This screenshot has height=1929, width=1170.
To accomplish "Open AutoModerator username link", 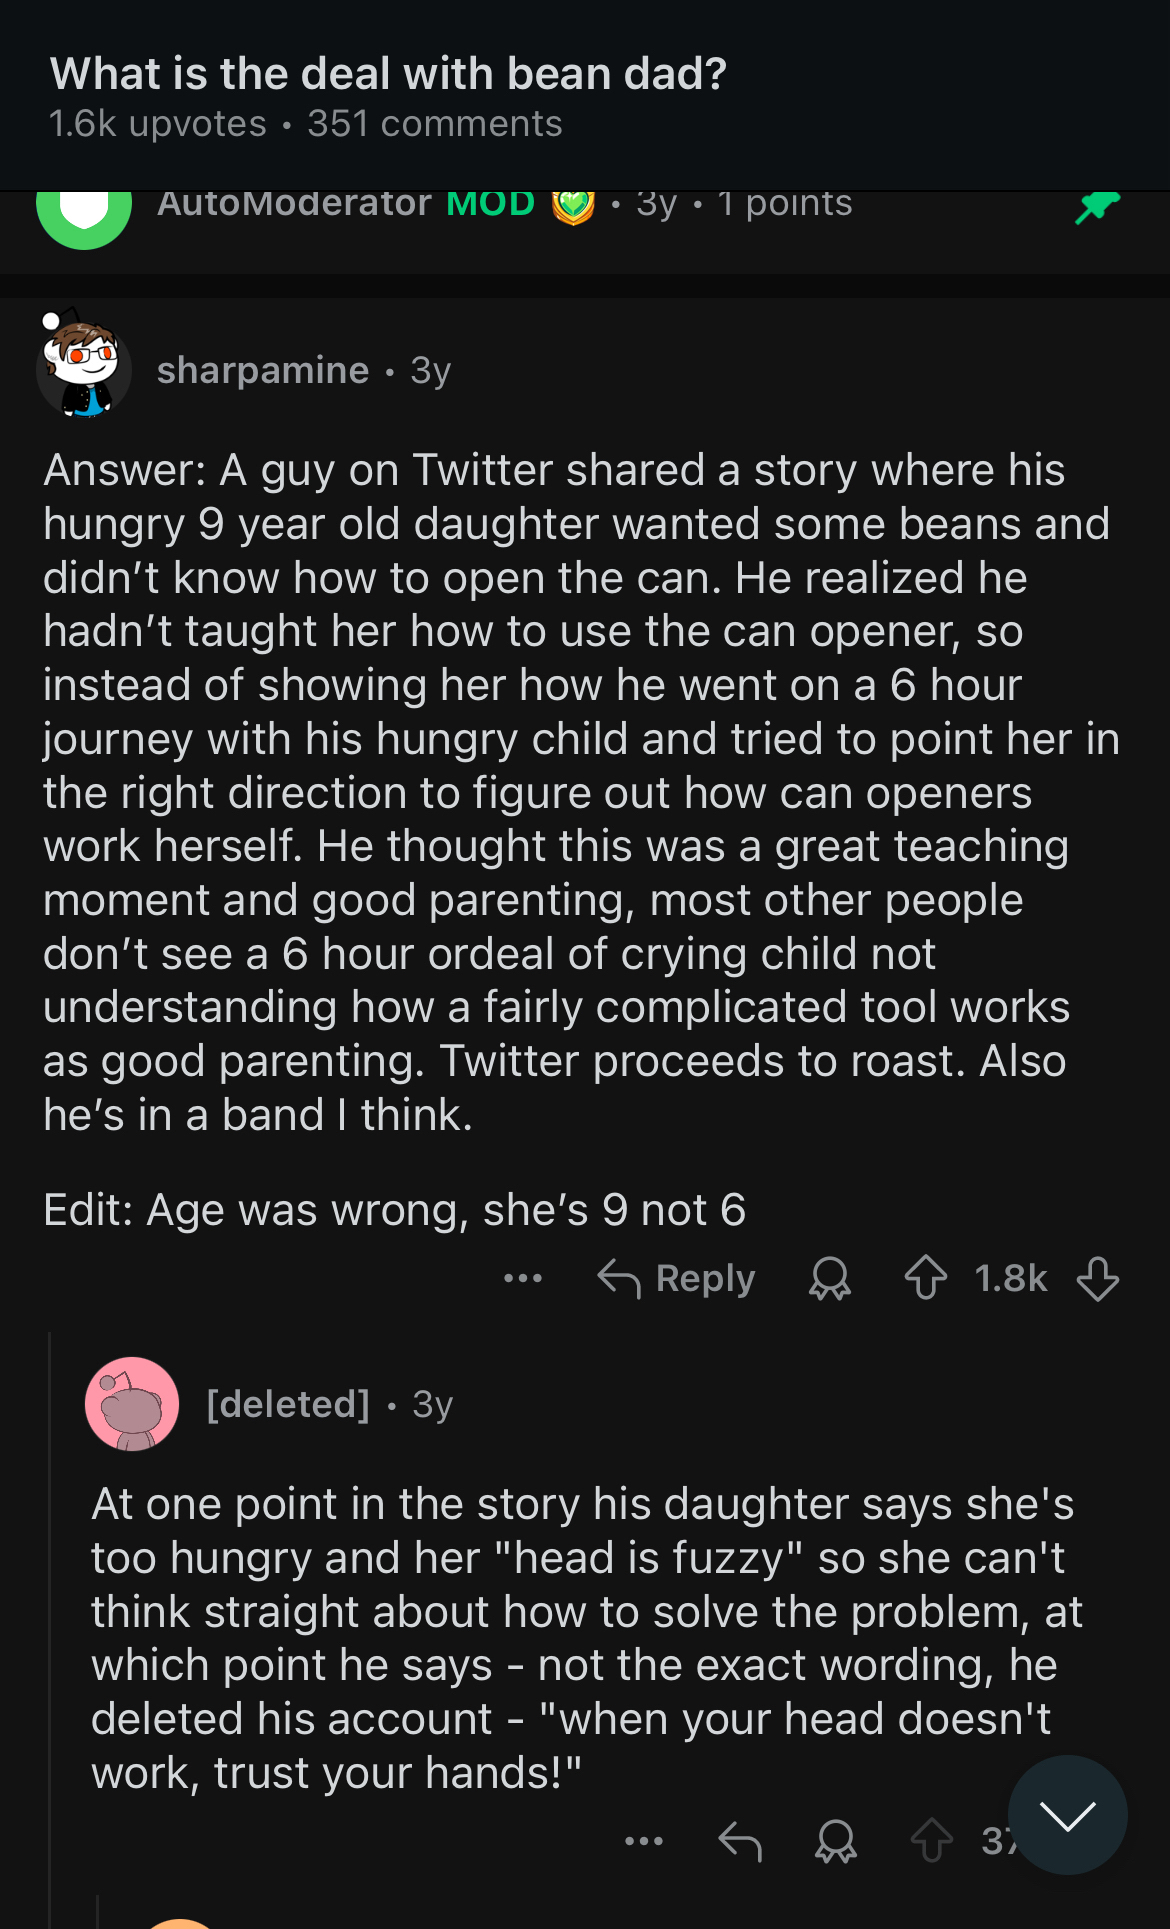I will click(x=294, y=204).
